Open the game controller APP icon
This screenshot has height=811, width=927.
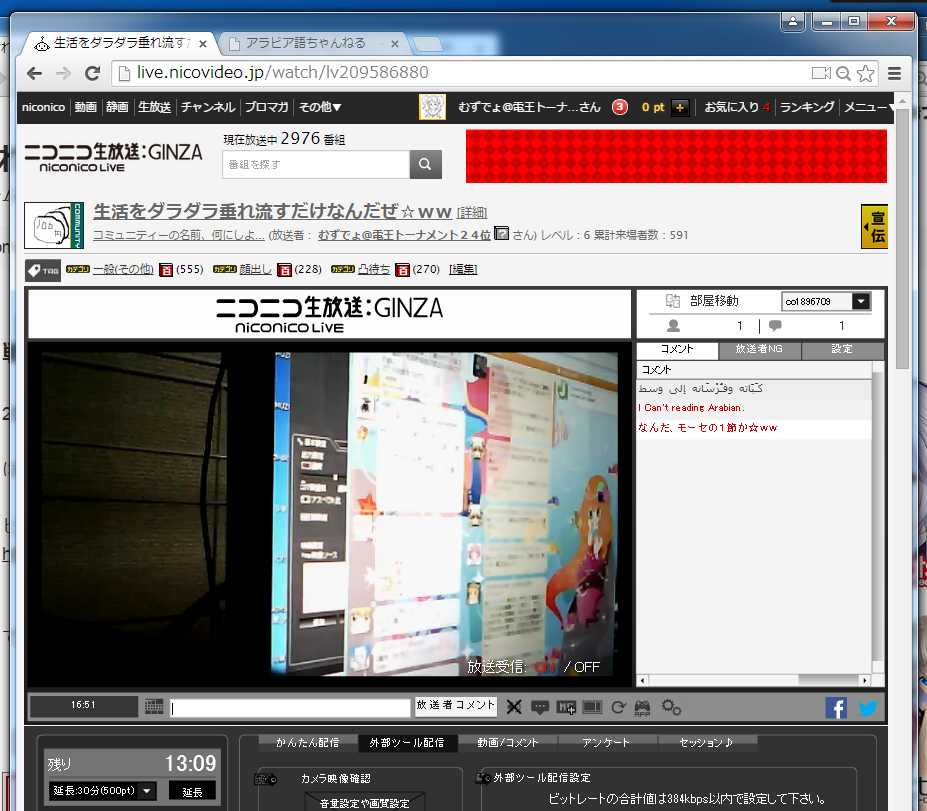[643, 708]
